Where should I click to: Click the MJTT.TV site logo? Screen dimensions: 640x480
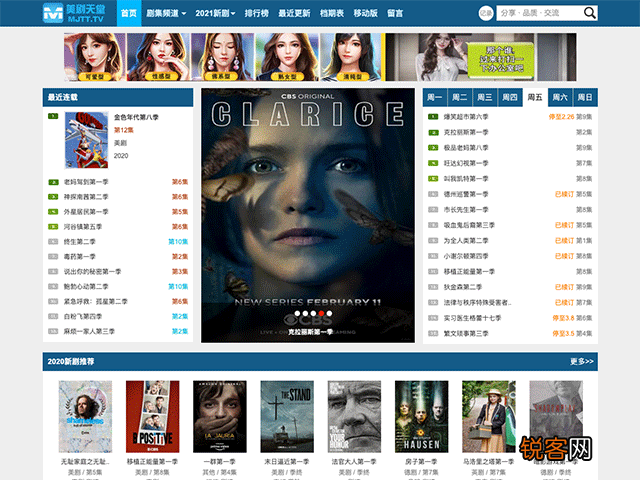click(x=74, y=13)
